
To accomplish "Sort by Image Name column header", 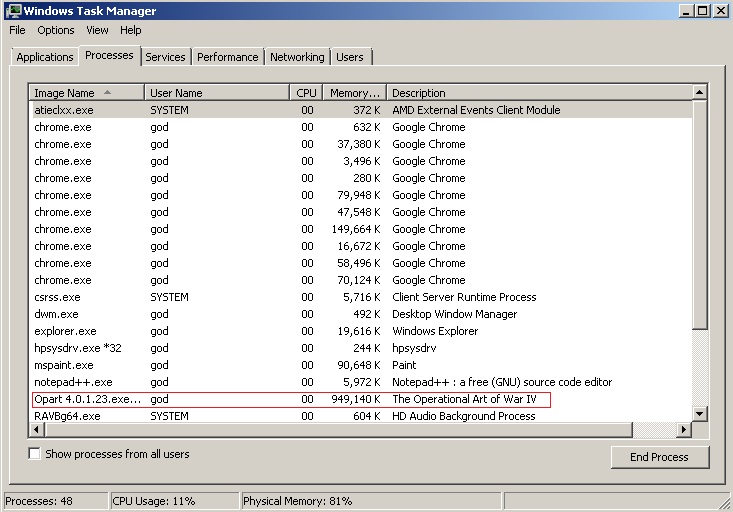I will point(87,93).
